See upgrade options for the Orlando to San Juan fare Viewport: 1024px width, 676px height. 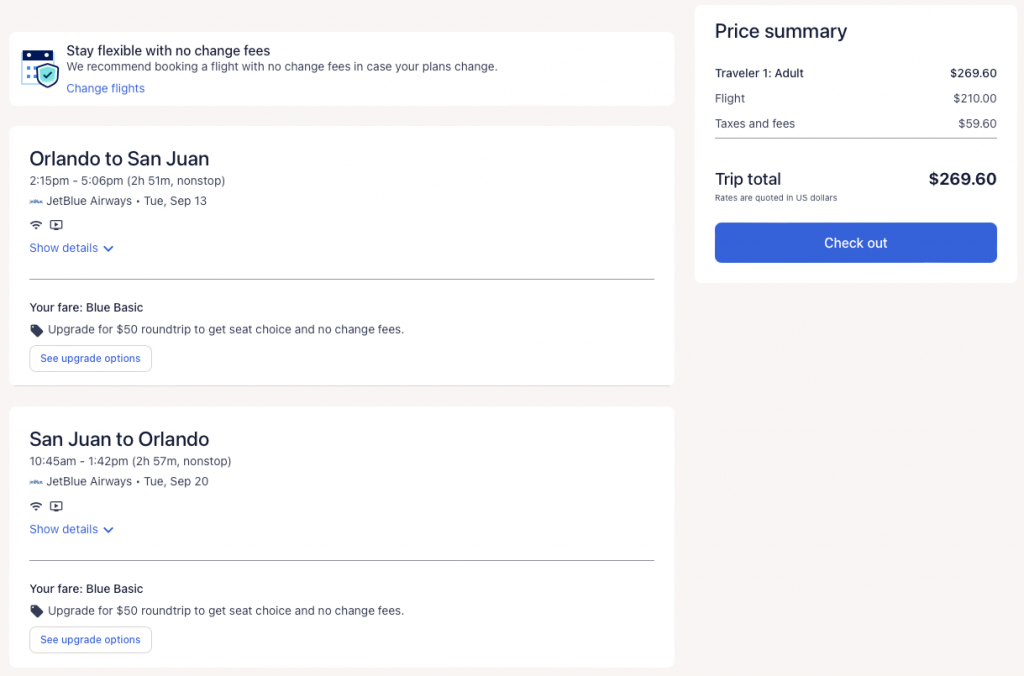click(90, 358)
